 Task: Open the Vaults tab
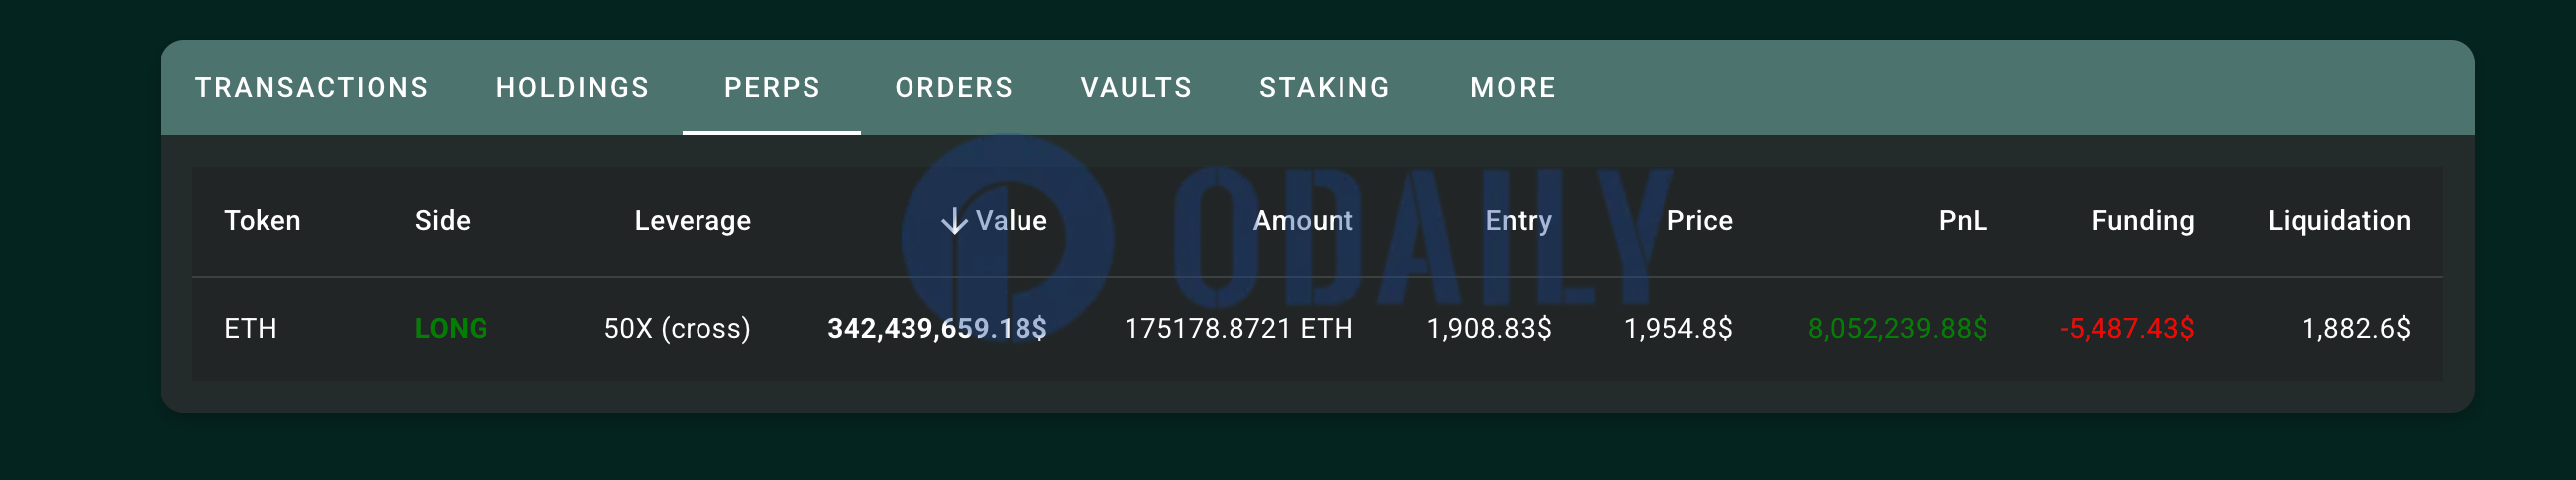[x=1136, y=88]
